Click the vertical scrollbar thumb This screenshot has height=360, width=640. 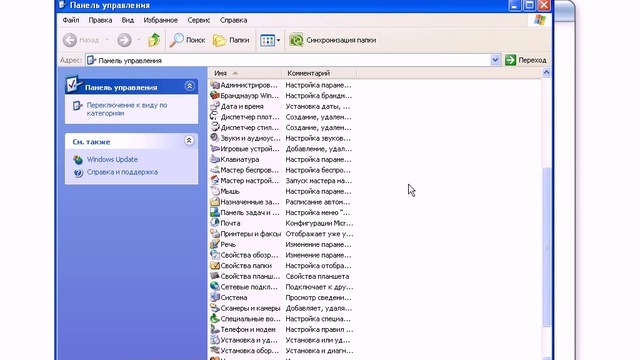click(x=546, y=247)
